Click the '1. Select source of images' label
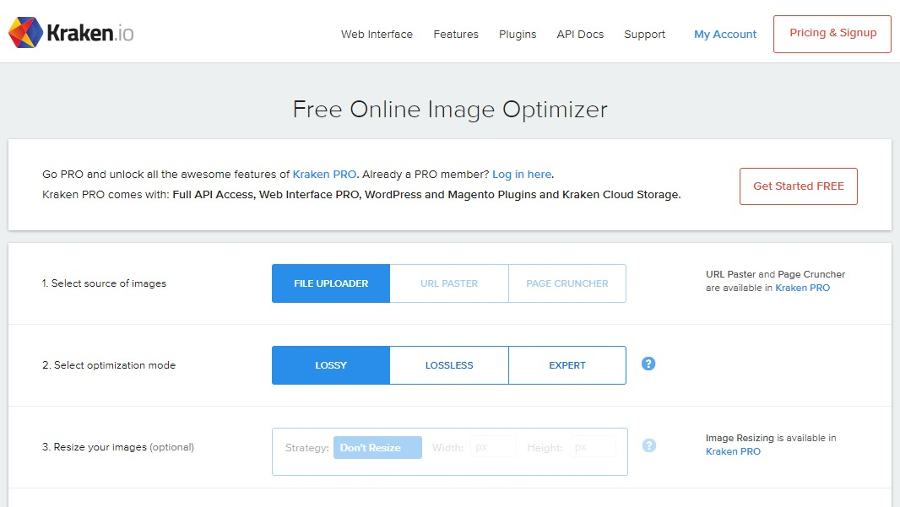 click(x=104, y=284)
